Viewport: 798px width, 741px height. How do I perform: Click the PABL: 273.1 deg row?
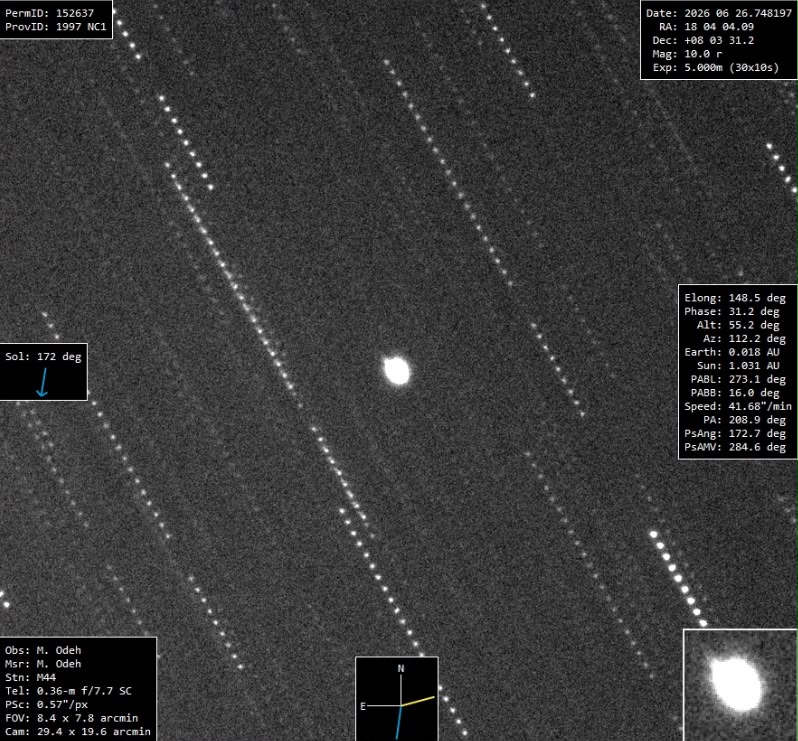click(738, 379)
